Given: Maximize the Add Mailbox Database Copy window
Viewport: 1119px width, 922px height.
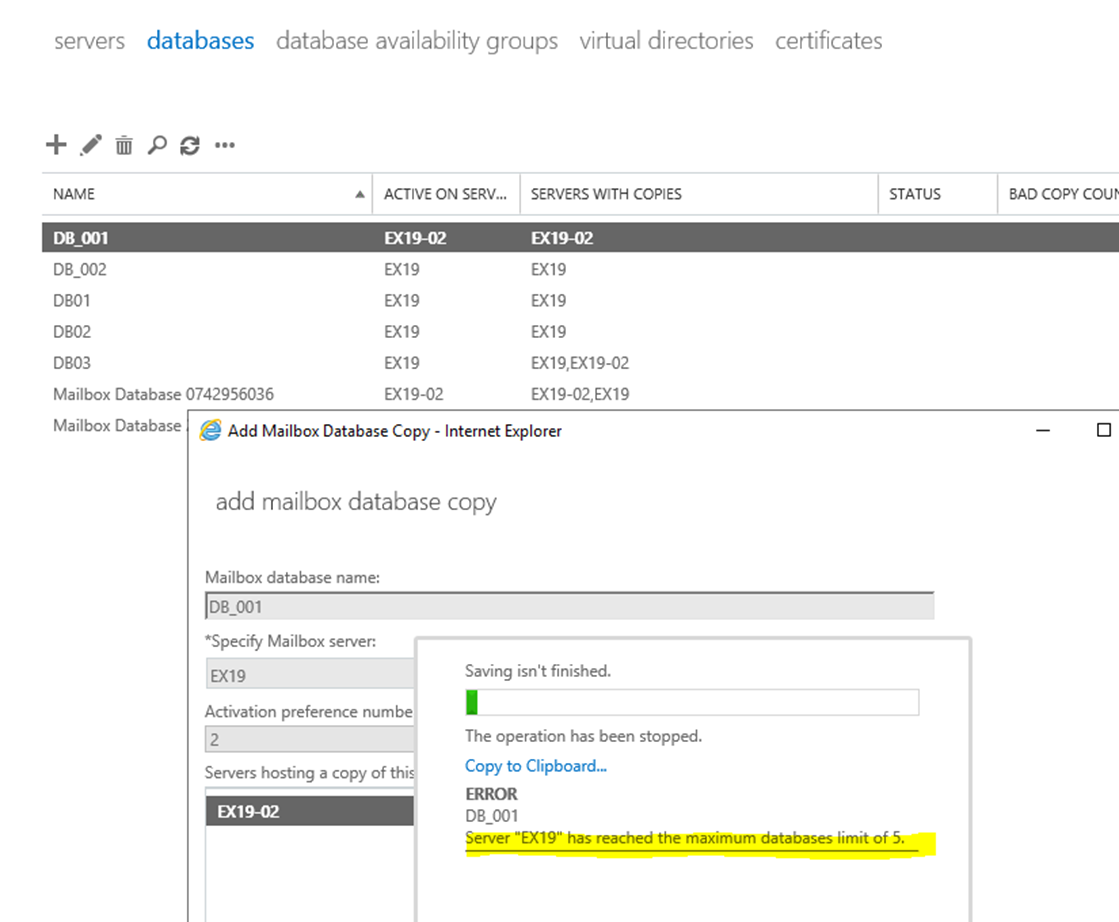Looking at the screenshot, I should coord(1104,430).
